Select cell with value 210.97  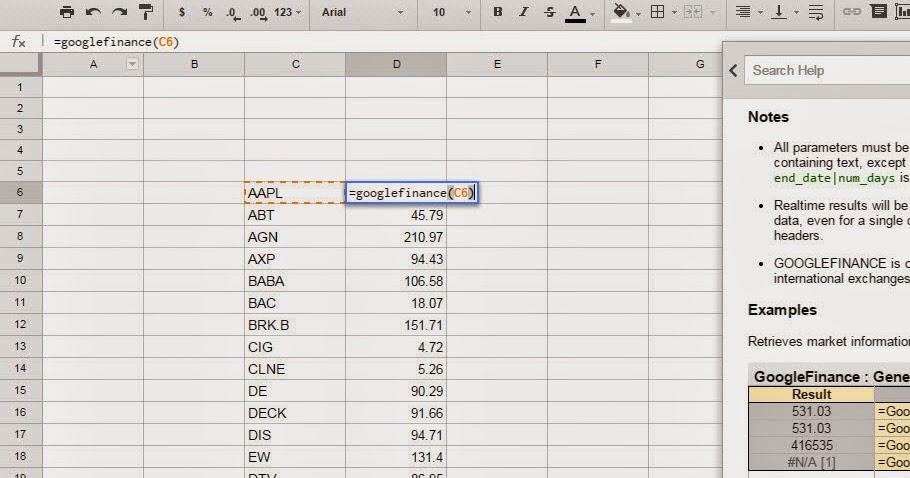[x=396, y=237]
